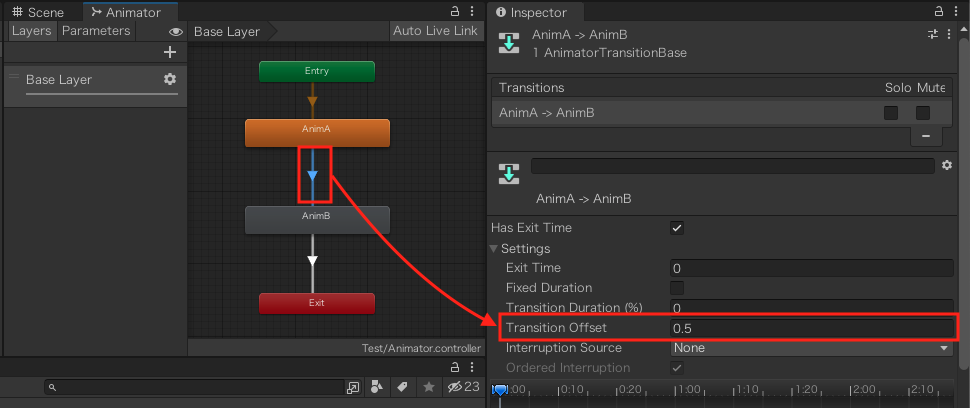Enable Mute for AnimA -> AnimB transition
This screenshot has width=970, height=408.
923,113
